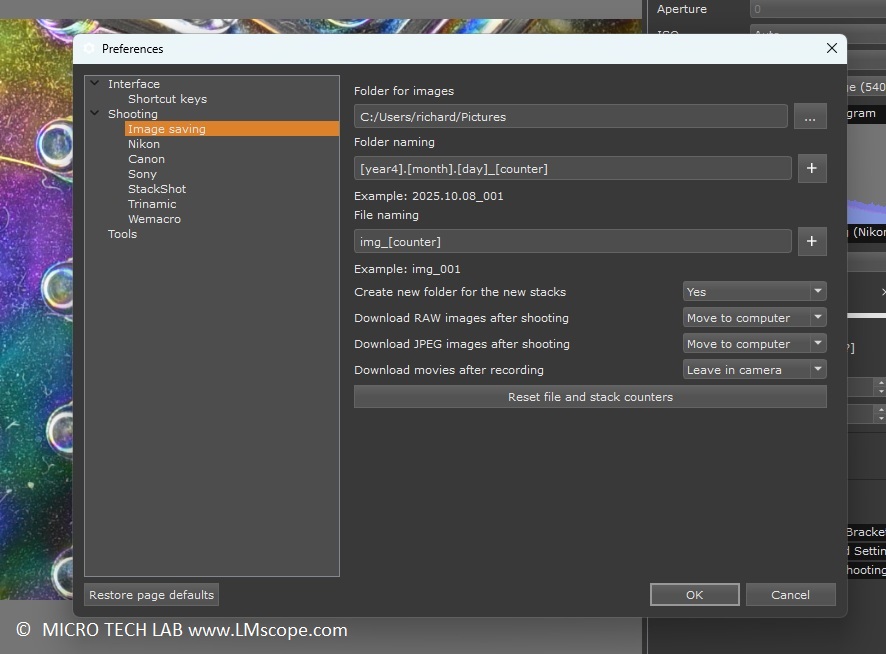Open the Tools preferences section

click(122, 234)
